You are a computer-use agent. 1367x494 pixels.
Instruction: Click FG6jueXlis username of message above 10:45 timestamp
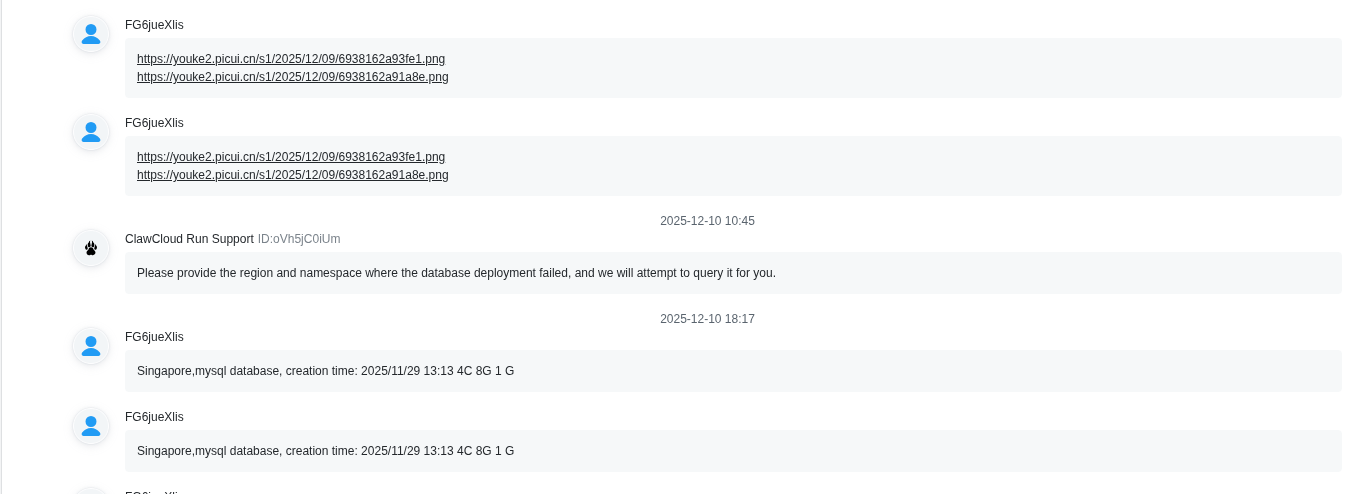[154, 123]
